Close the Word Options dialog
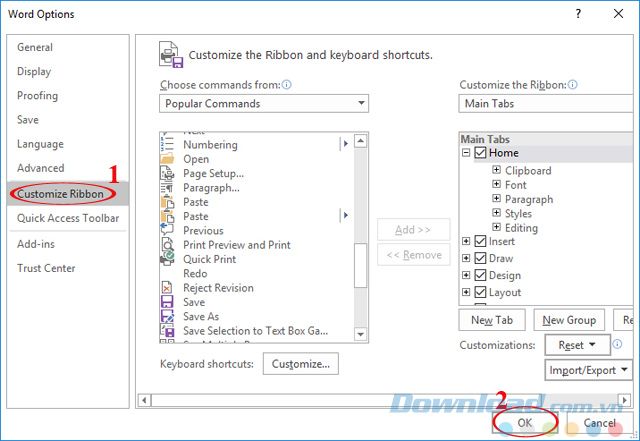Screen dimensions: 640x441 (x=619, y=14)
